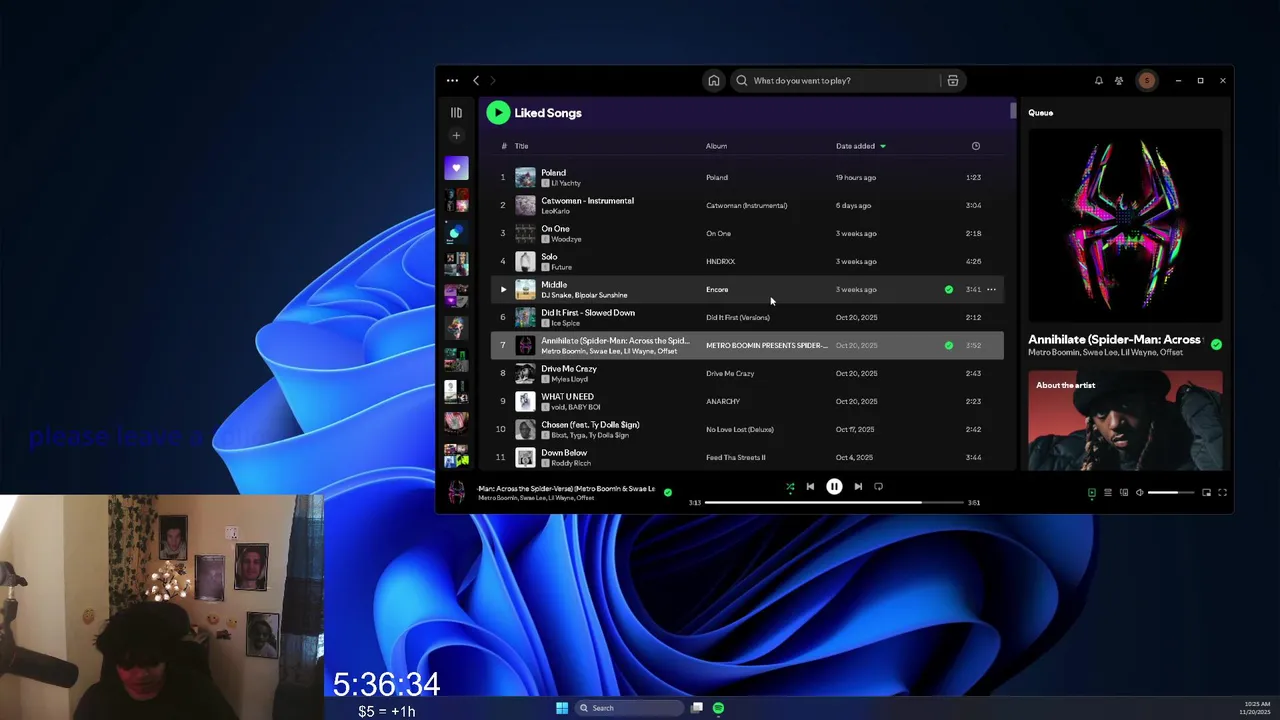Select the Down Below track
Viewport: 1280px width, 720px height.
[564, 453]
